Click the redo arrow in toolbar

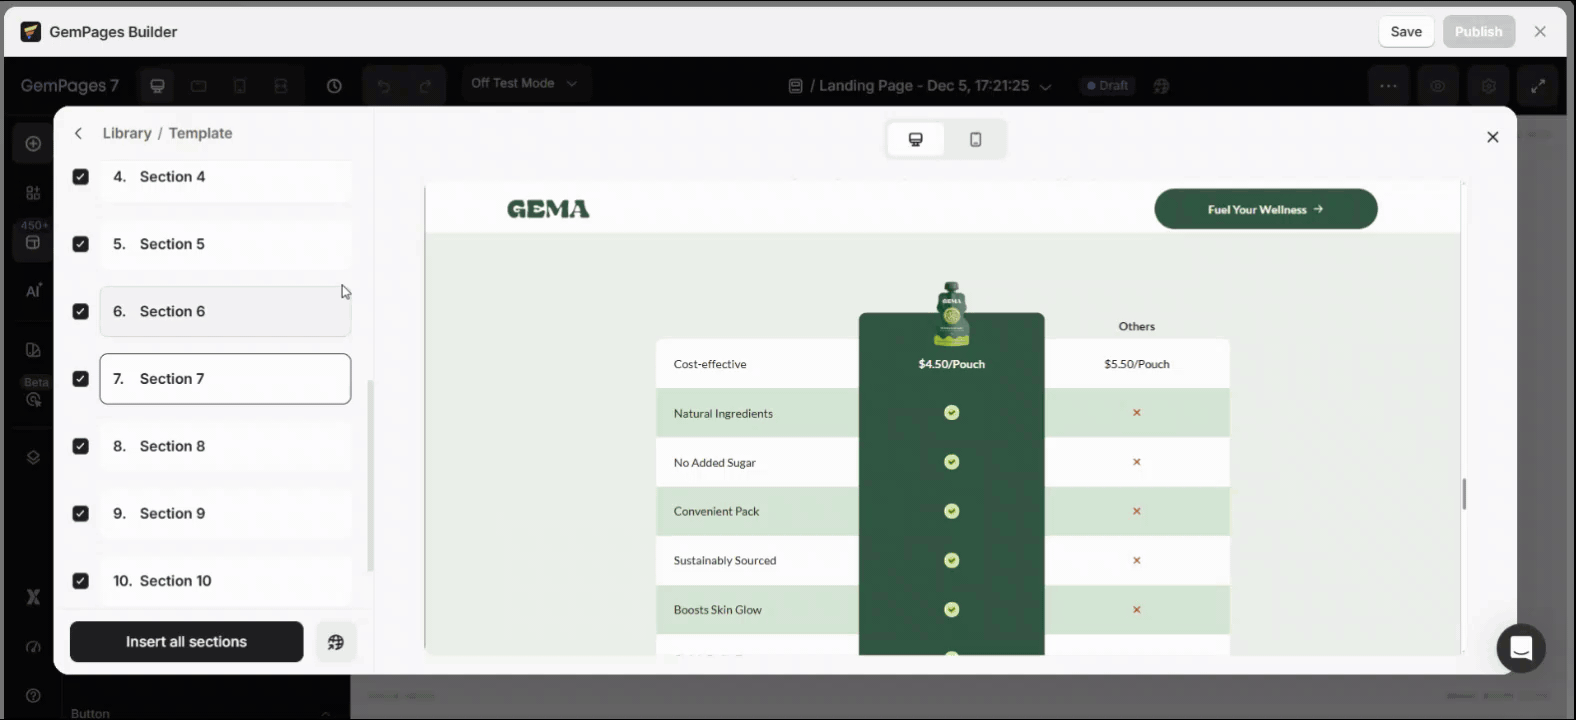click(x=425, y=86)
